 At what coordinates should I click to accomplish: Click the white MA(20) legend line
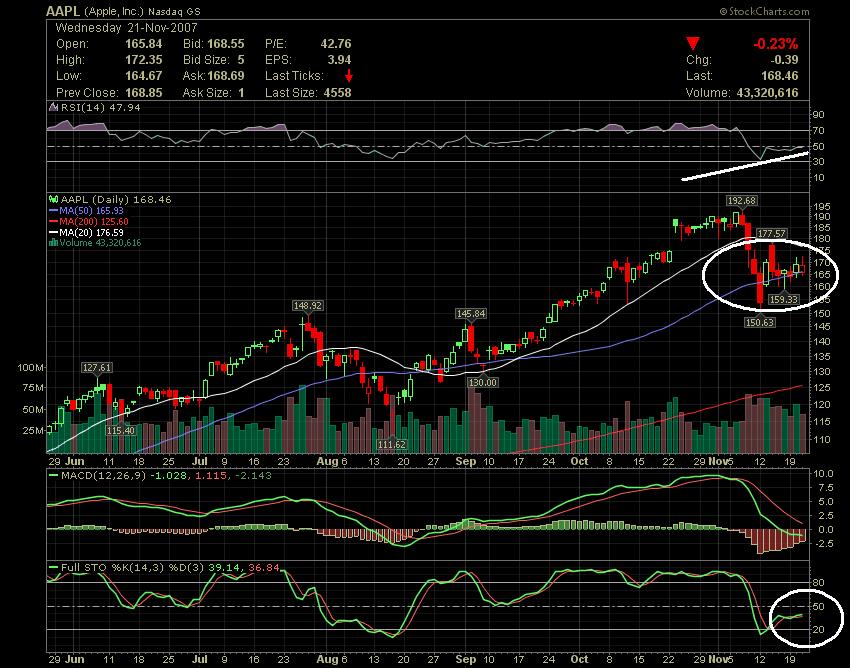53,233
